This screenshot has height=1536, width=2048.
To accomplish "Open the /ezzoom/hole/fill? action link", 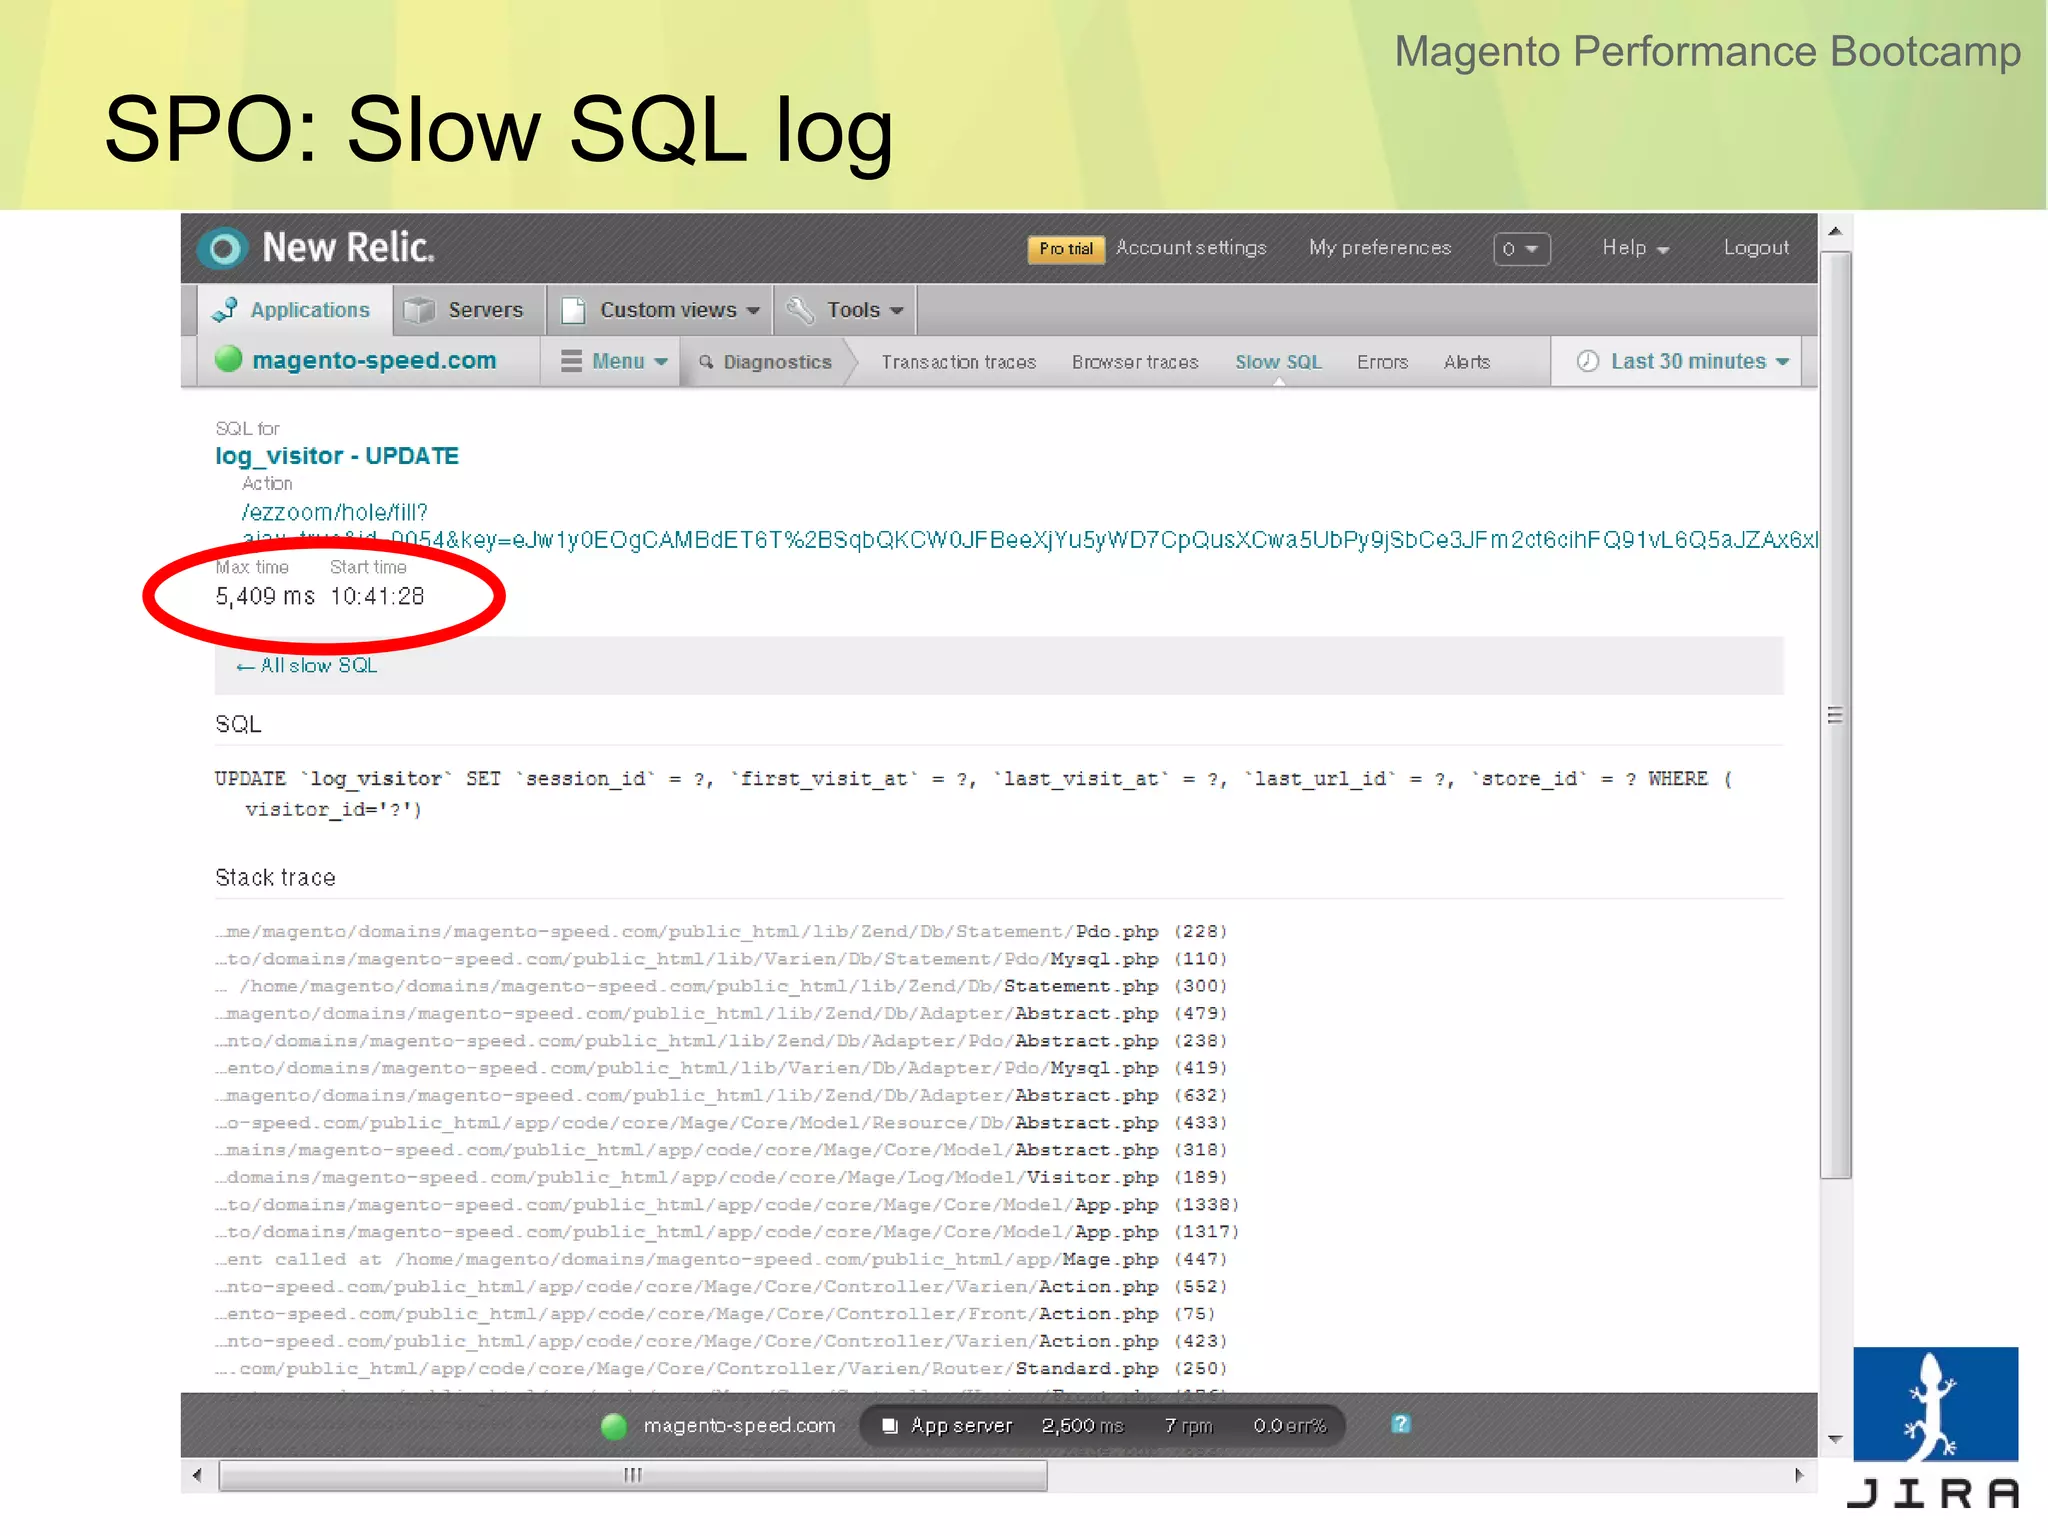I will [335, 512].
